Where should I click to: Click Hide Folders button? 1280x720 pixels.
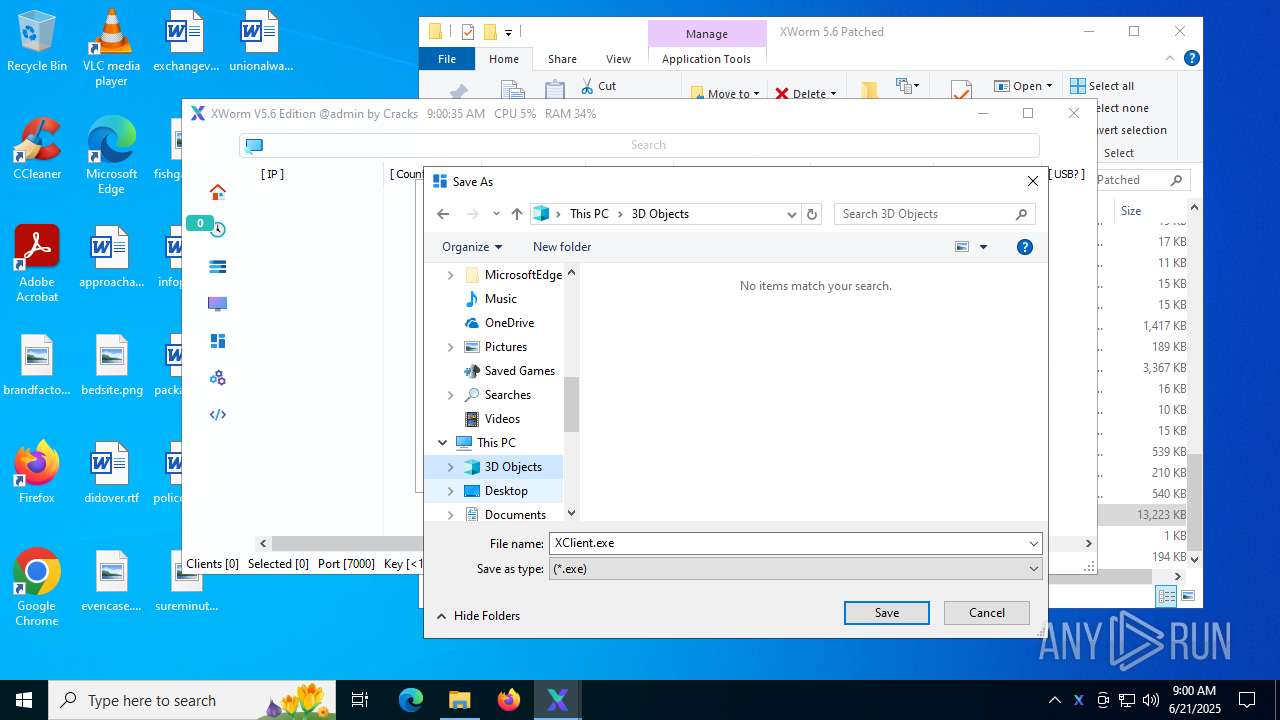[x=478, y=616]
